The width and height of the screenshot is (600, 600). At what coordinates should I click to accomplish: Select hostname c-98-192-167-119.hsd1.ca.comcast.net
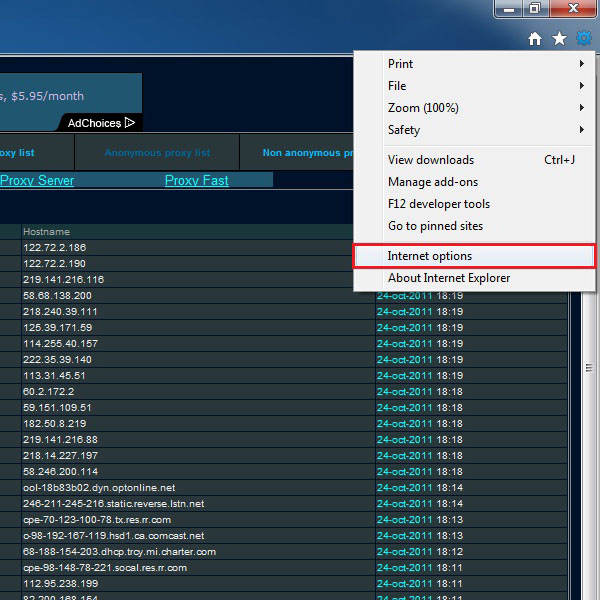114,536
